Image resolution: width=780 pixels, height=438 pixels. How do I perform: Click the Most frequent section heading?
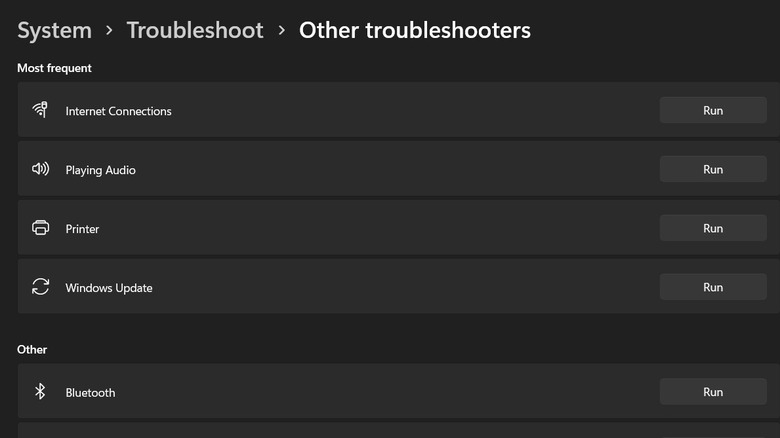[x=54, y=68]
